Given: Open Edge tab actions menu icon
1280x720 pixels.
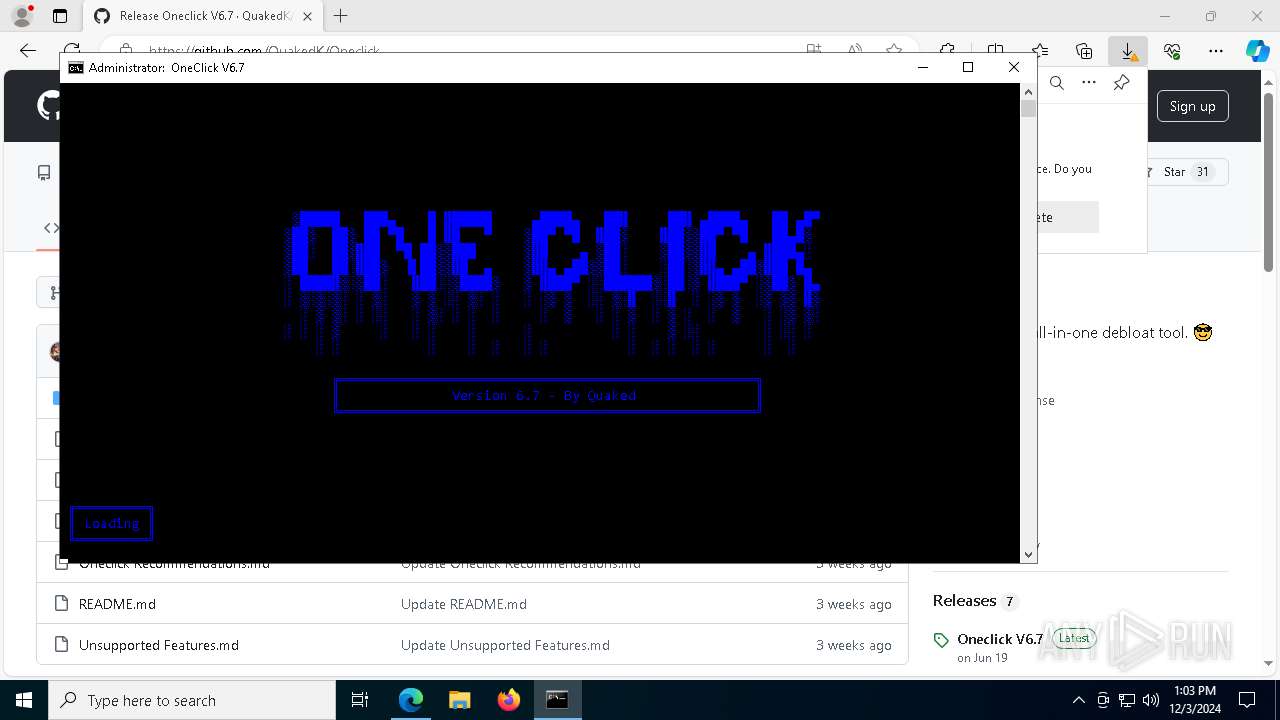Looking at the screenshot, I should (x=60, y=16).
